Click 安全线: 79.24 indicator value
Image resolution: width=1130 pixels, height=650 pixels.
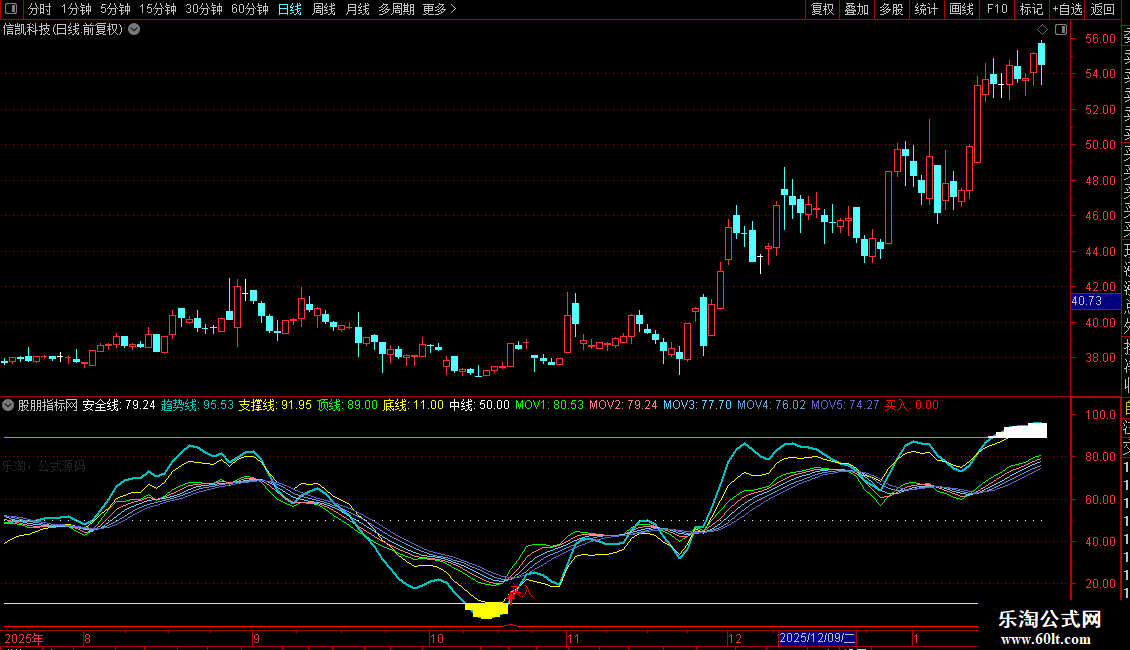pyautogui.click(x=119, y=405)
